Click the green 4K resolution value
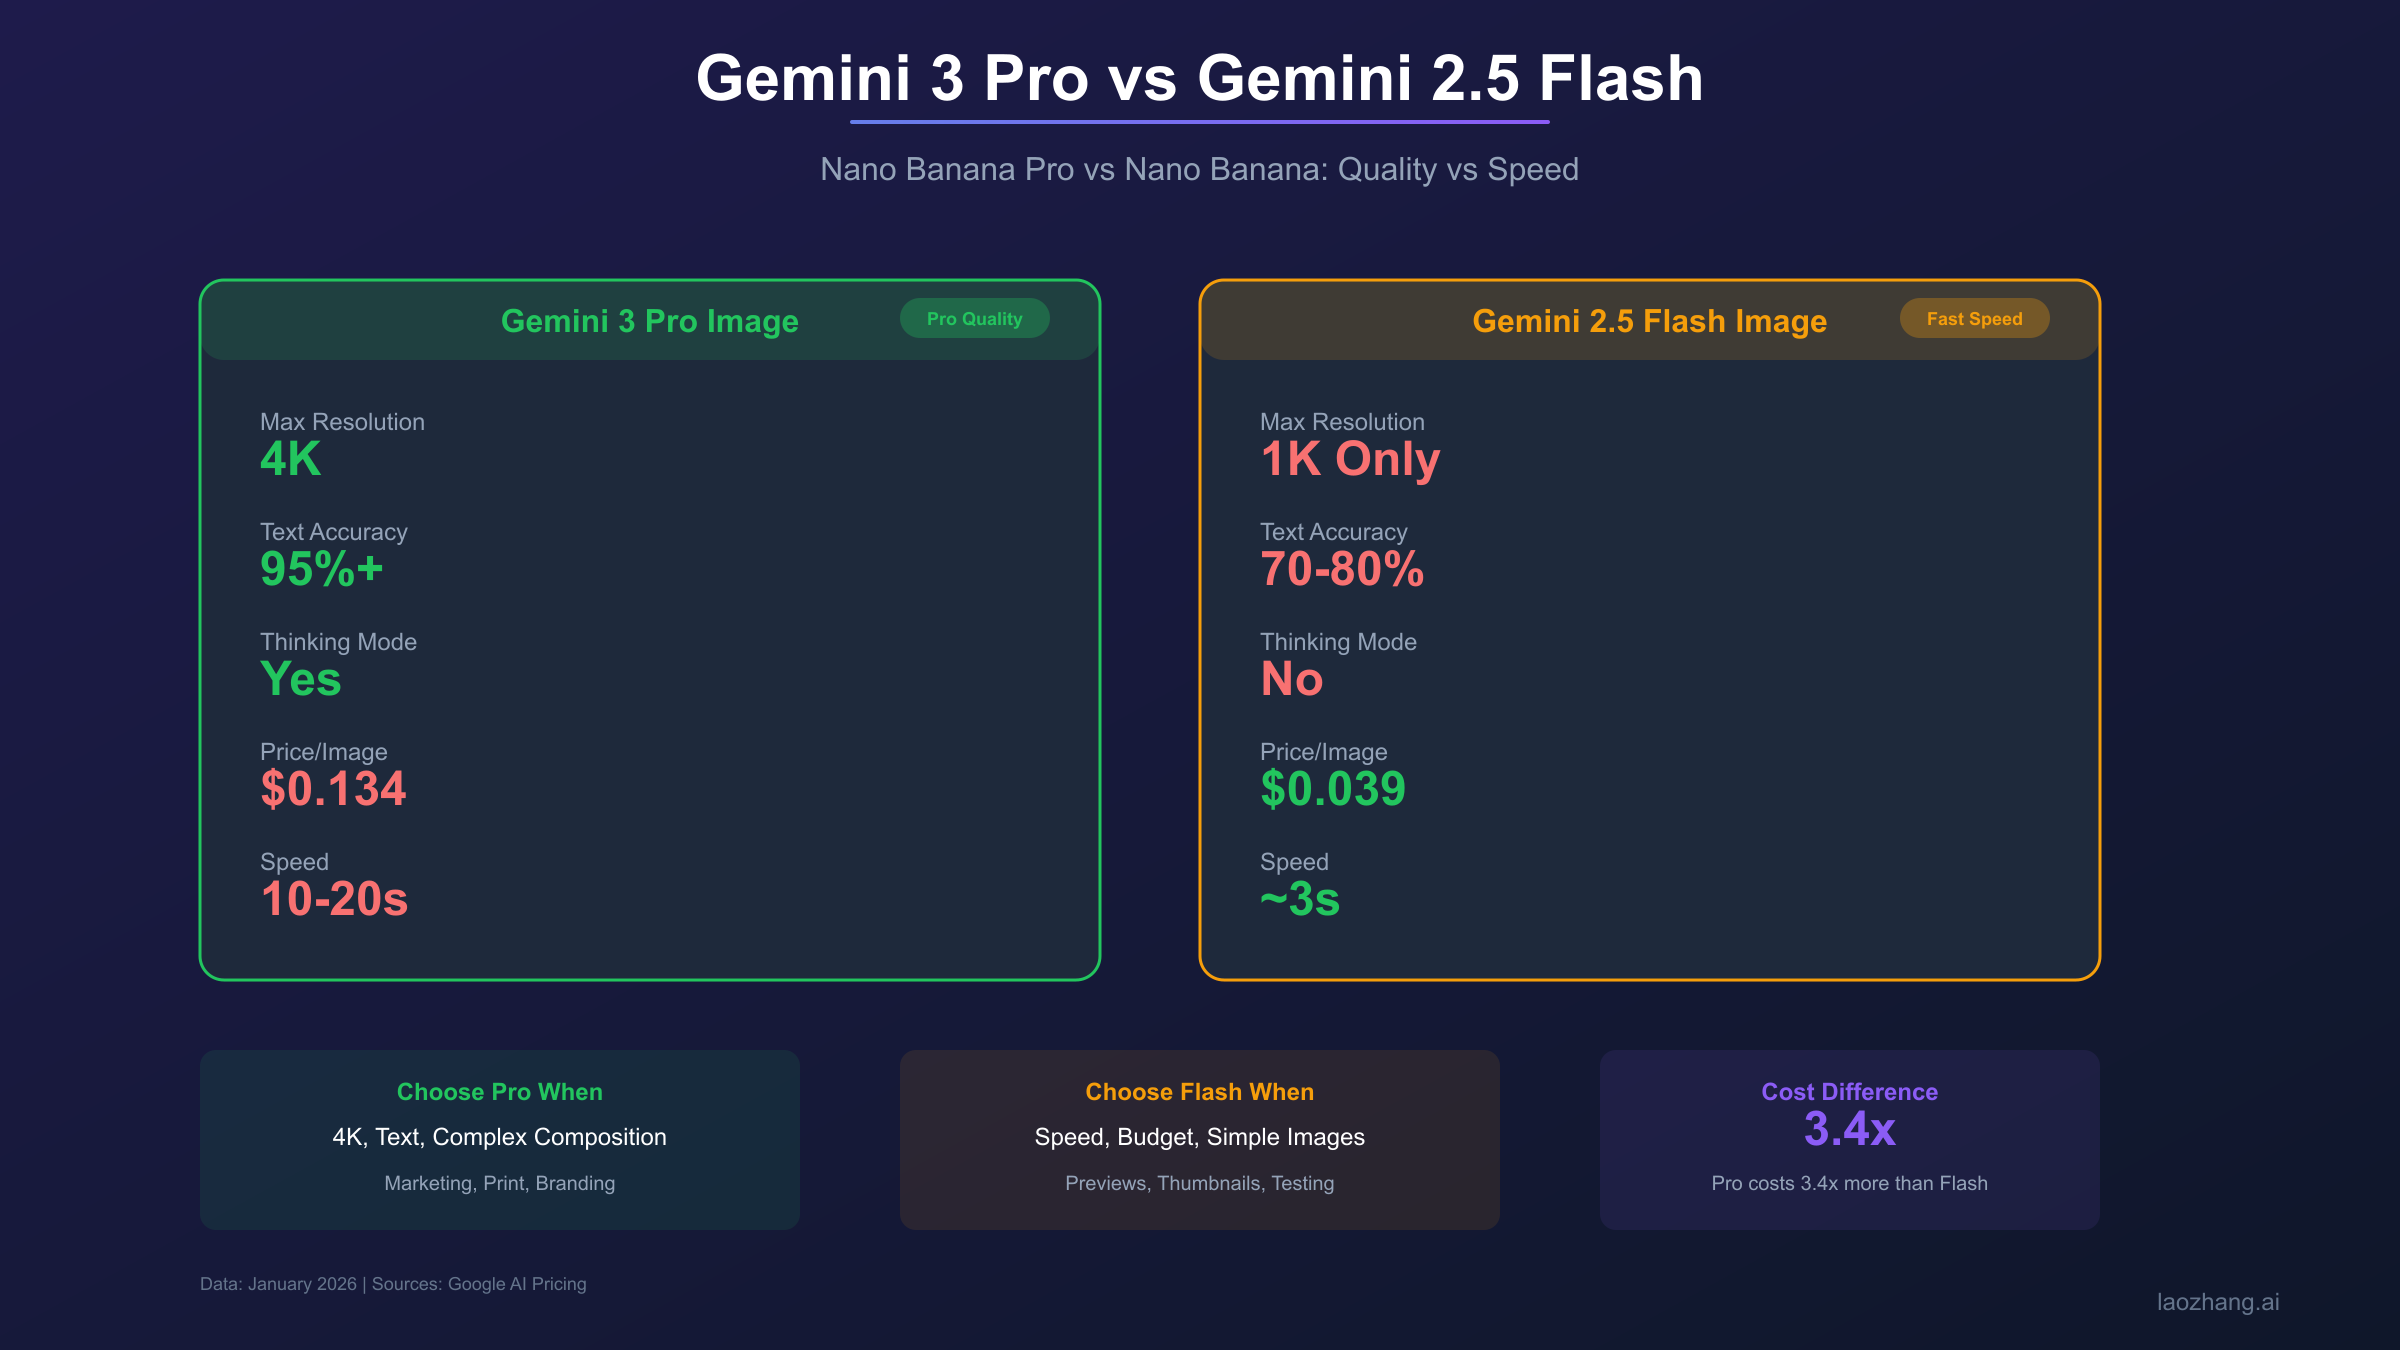The image size is (2400, 1350). [x=290, y=459]
